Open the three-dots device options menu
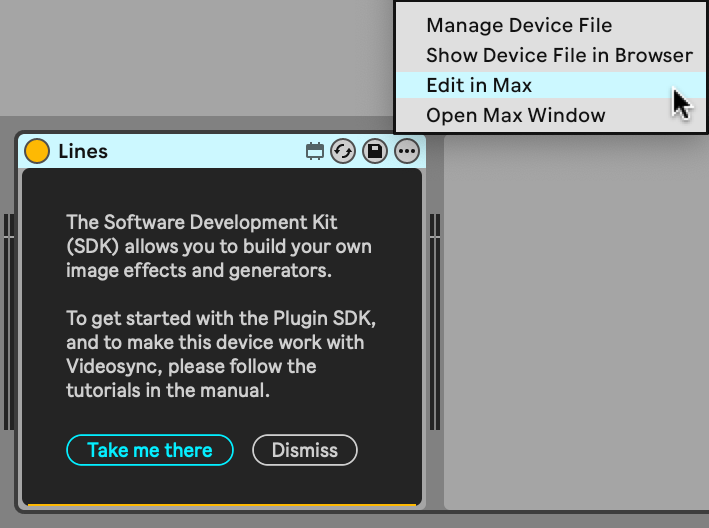This screenshot has width=709, height=528. 407,151
